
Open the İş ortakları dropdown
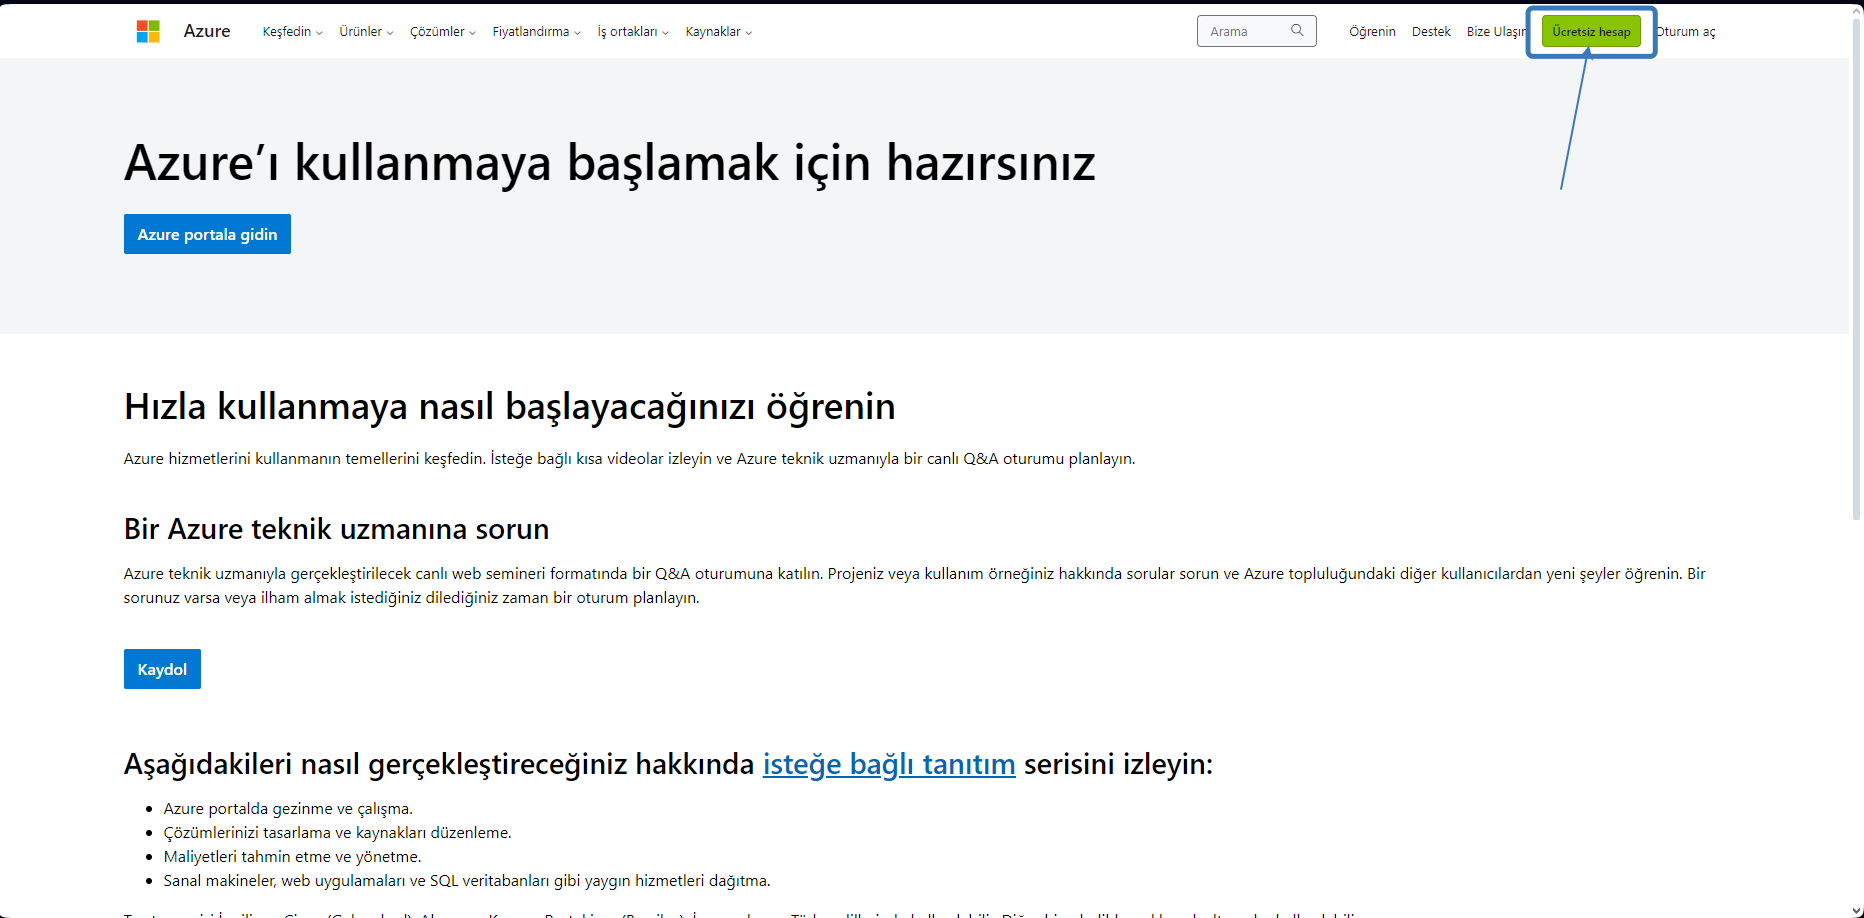pos(630,31)
